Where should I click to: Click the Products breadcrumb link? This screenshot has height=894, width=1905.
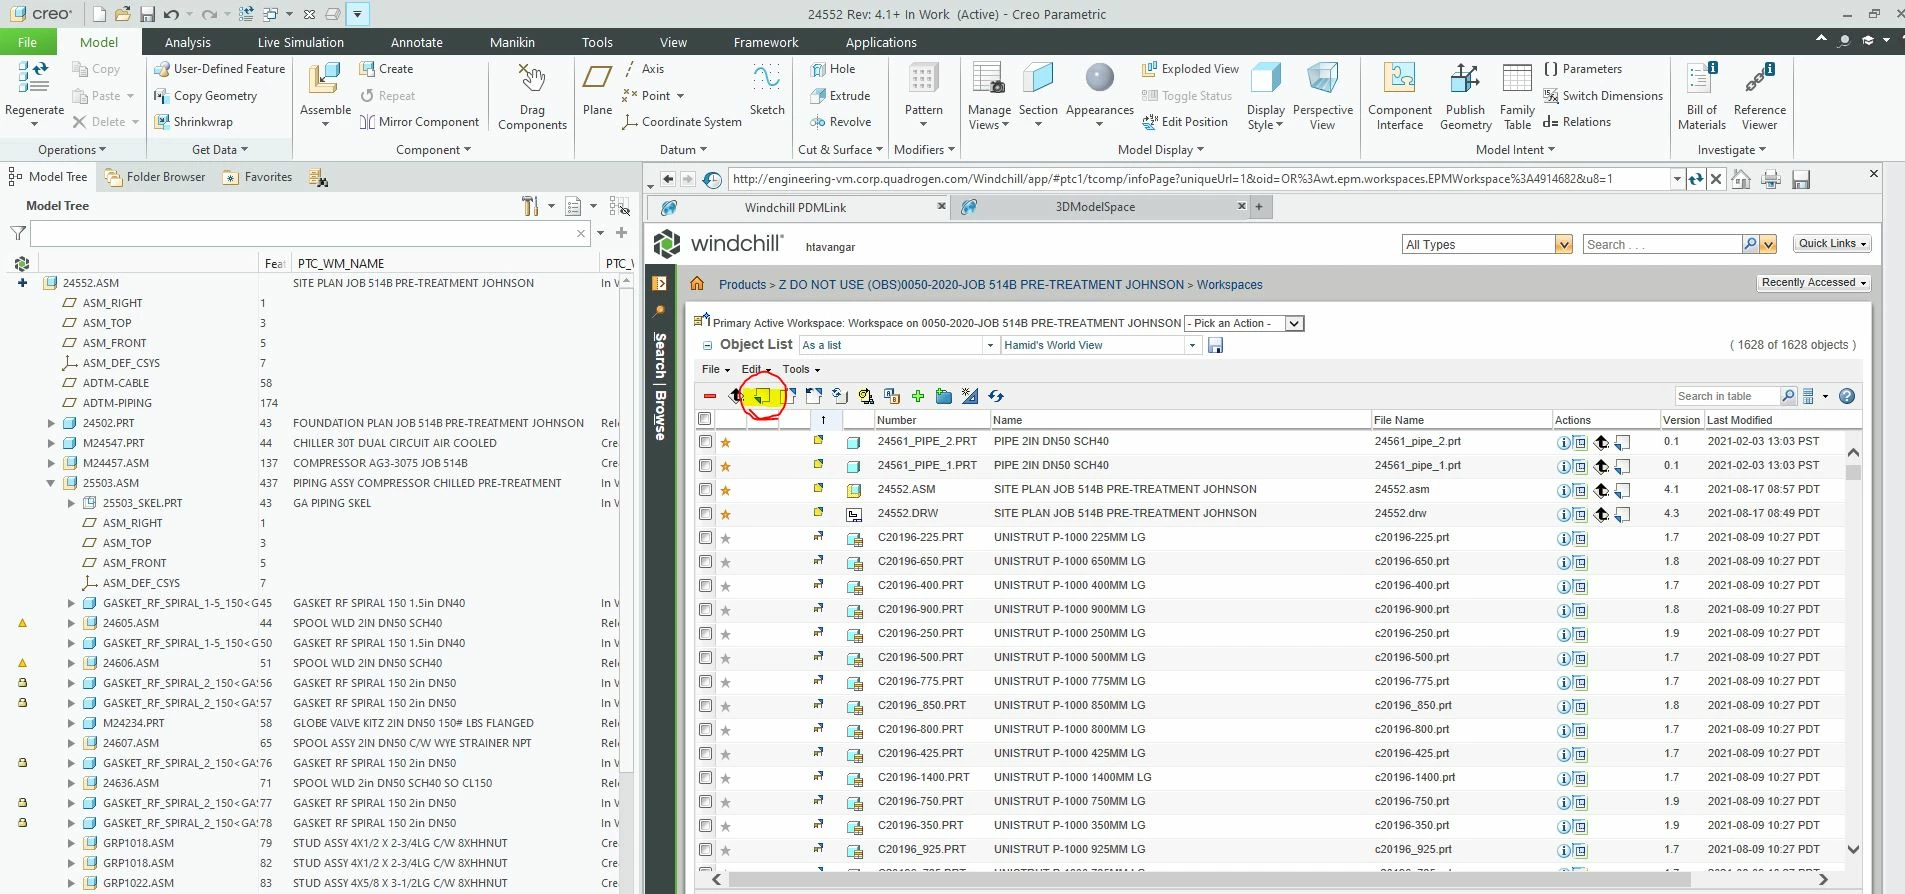pyautogui.click(x=742, y=285)
